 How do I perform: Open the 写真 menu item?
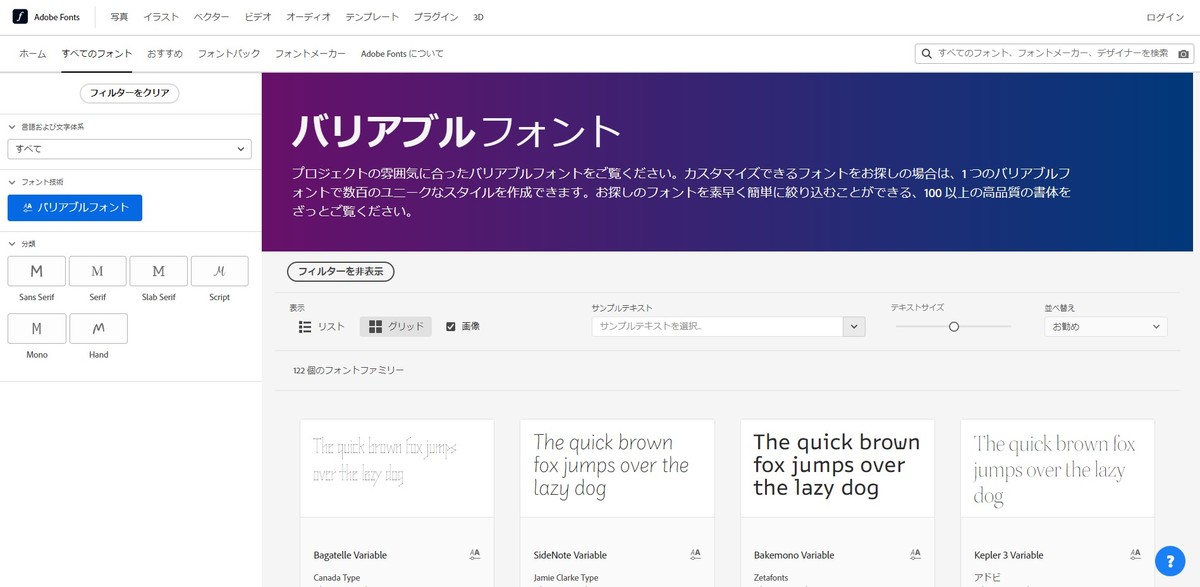tap(119, 17)
